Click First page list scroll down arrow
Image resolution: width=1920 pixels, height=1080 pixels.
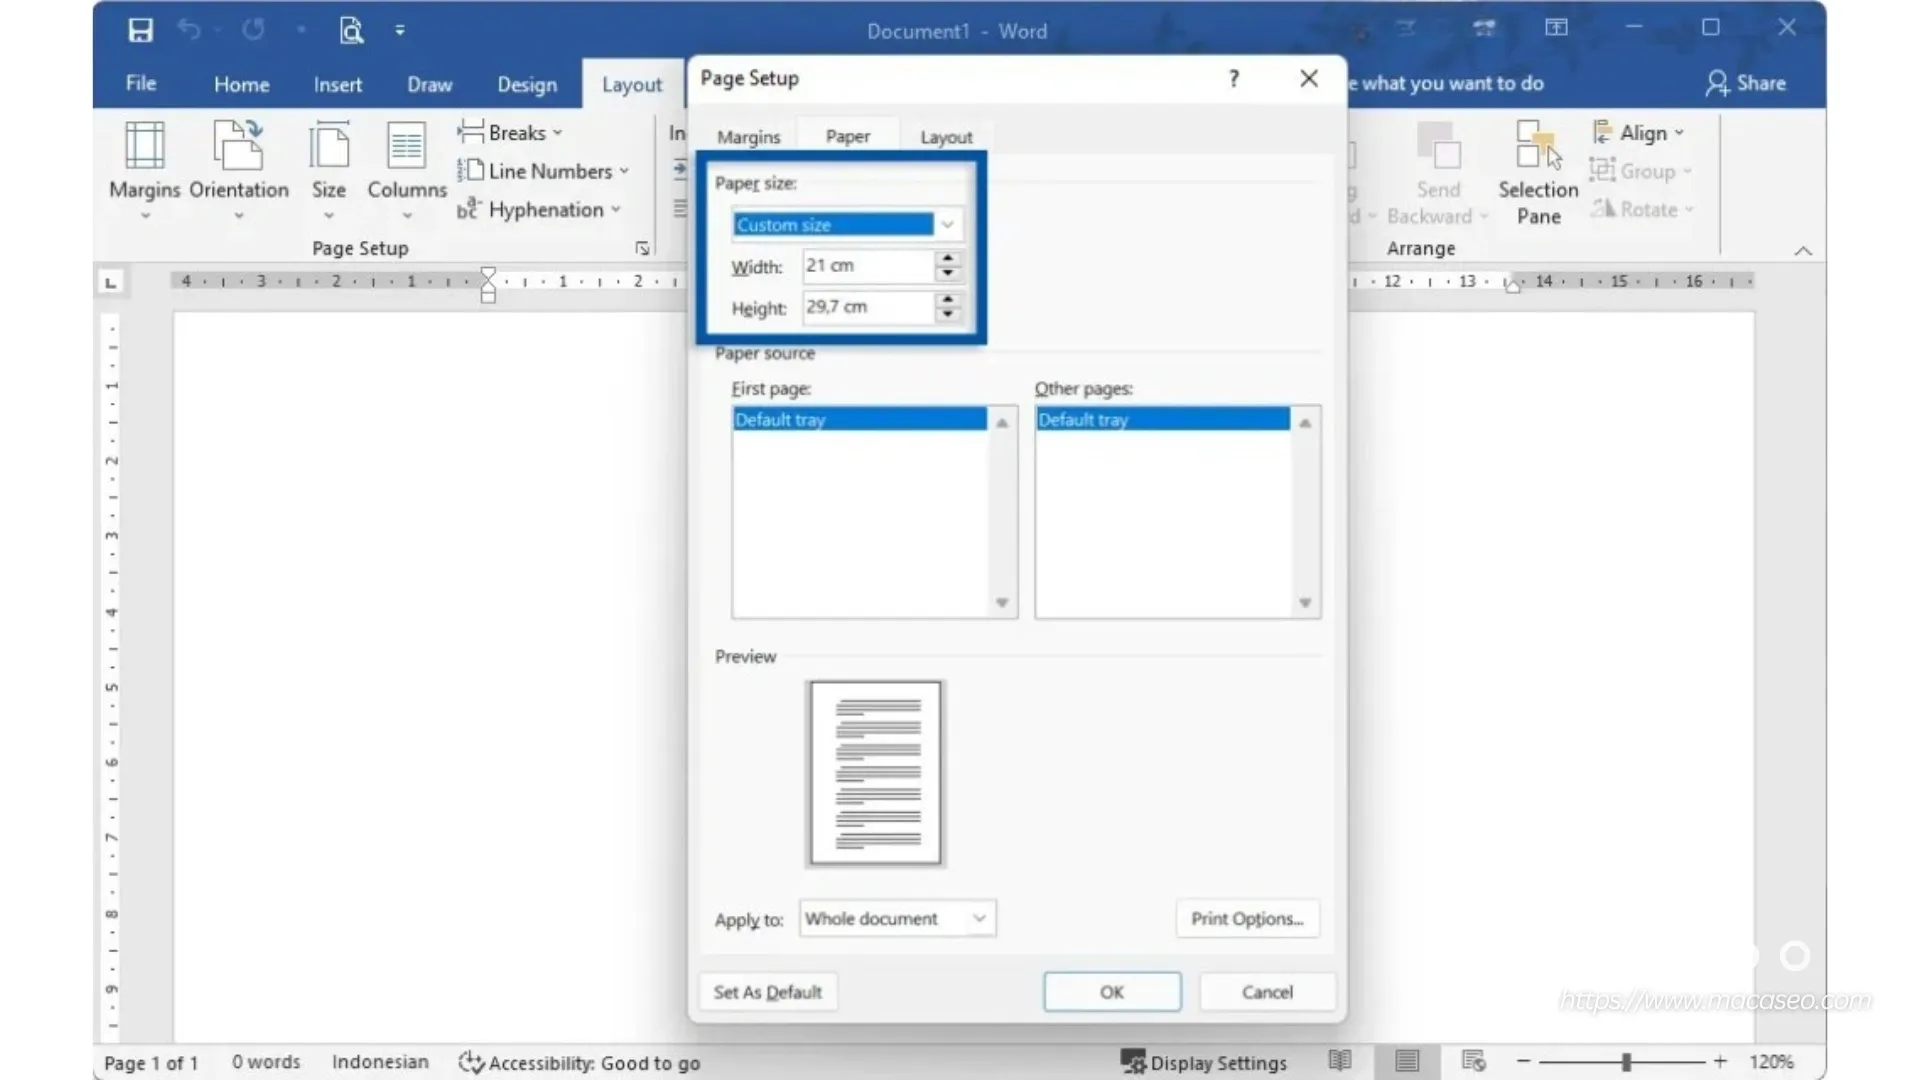tap(1002, 602)
